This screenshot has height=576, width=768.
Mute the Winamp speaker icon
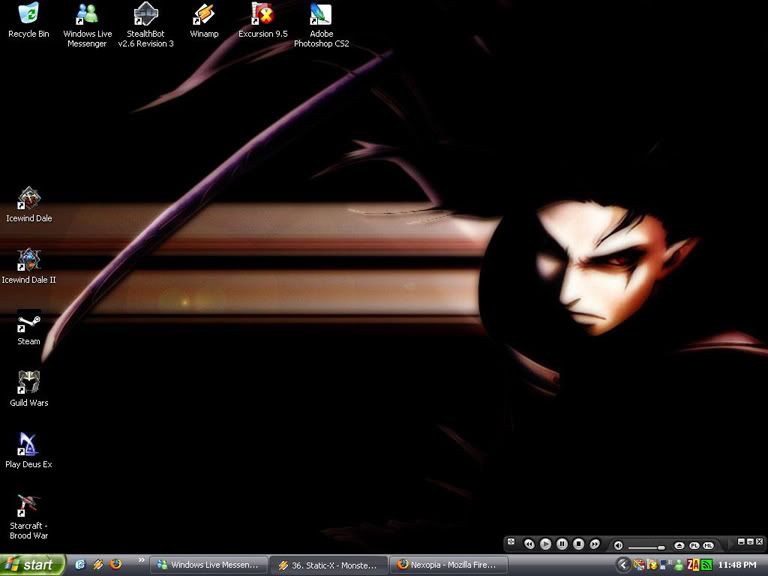click(618, 545)
